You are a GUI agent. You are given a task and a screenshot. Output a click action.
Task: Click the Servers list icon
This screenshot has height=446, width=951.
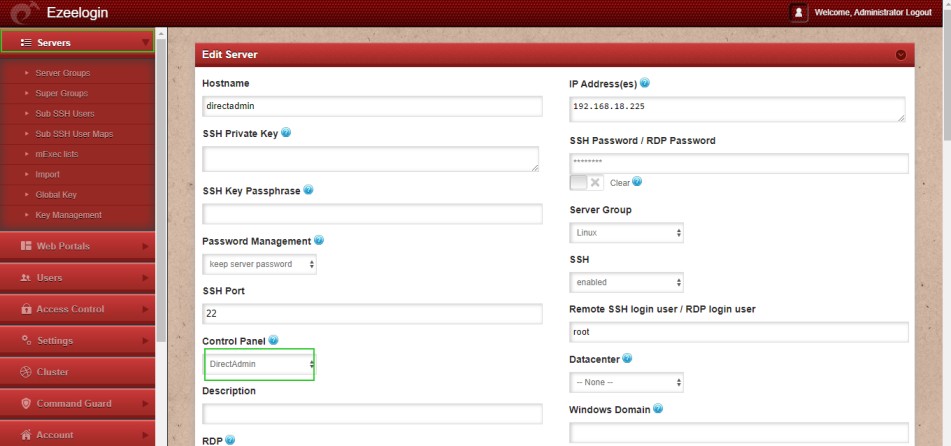(x=26, y=42)
